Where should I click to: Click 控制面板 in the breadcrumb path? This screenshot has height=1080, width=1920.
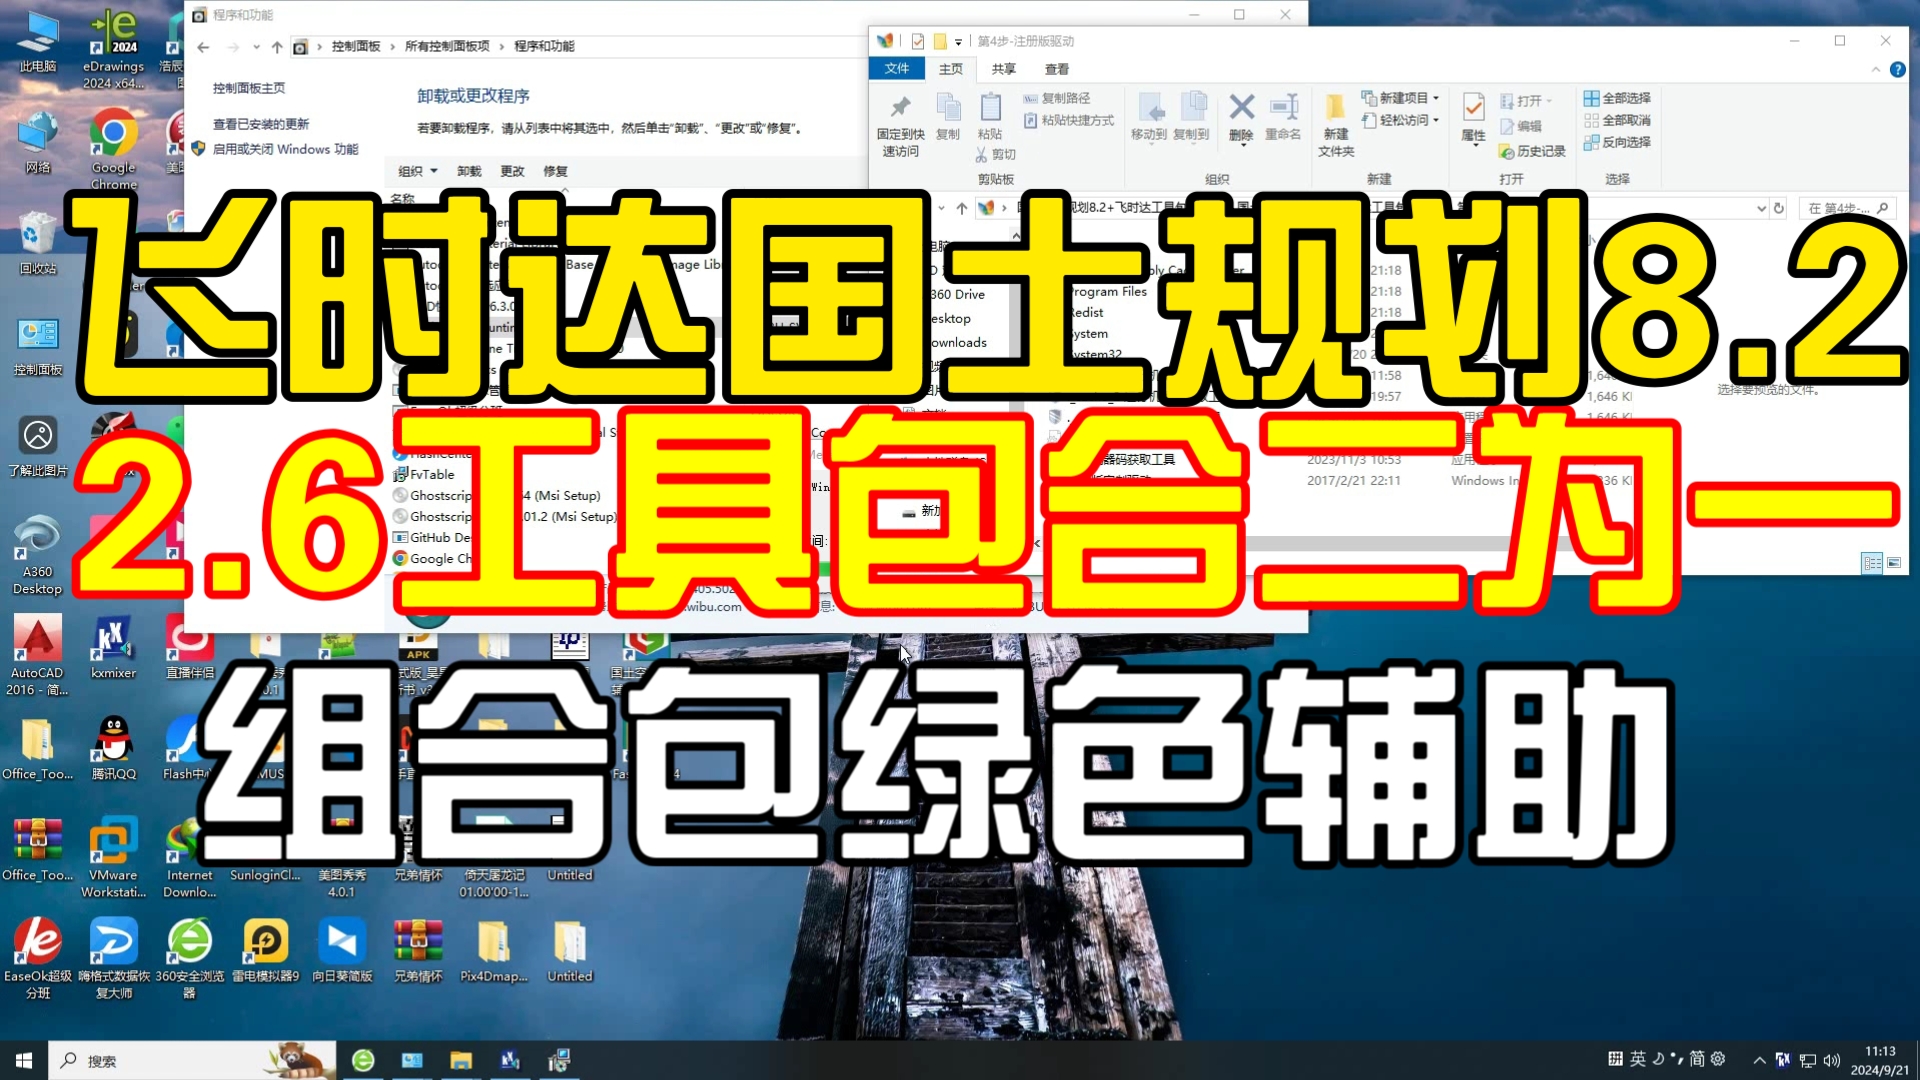(x=356, y=46)
